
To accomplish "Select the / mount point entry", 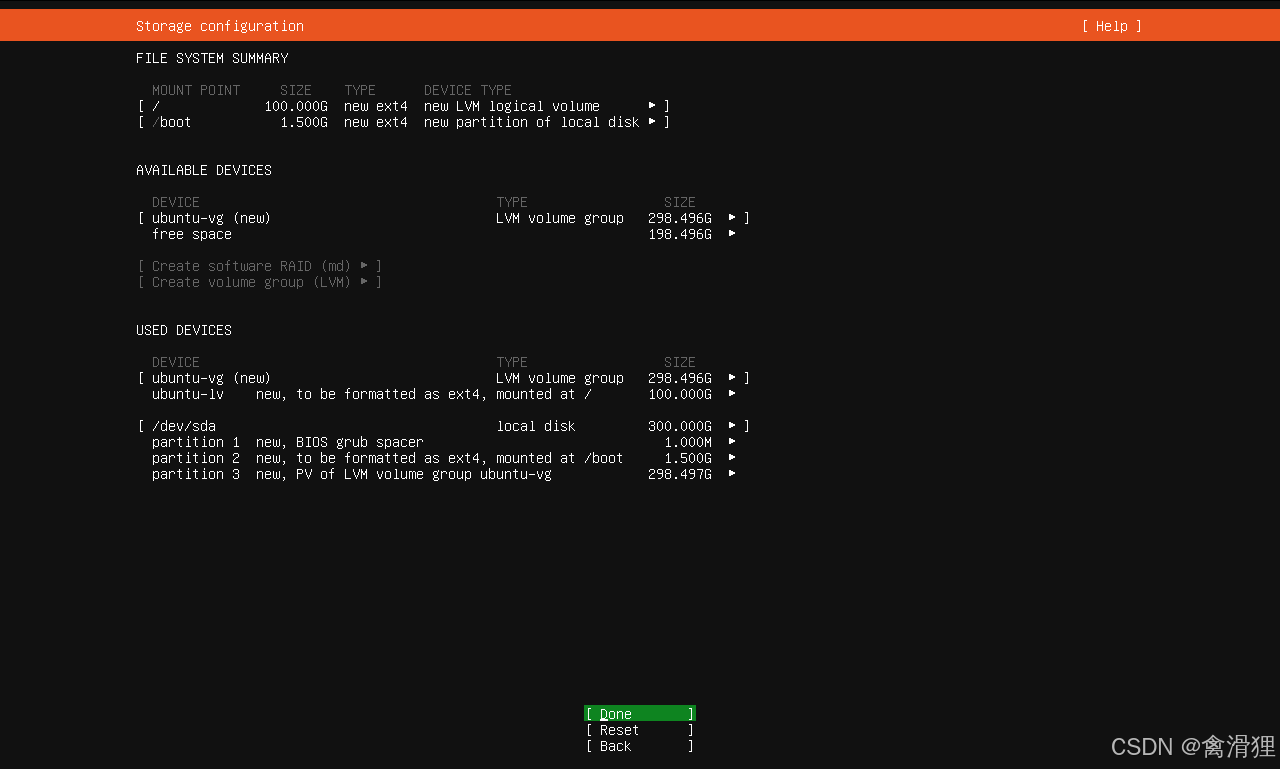I will click(x=404, y=106).
